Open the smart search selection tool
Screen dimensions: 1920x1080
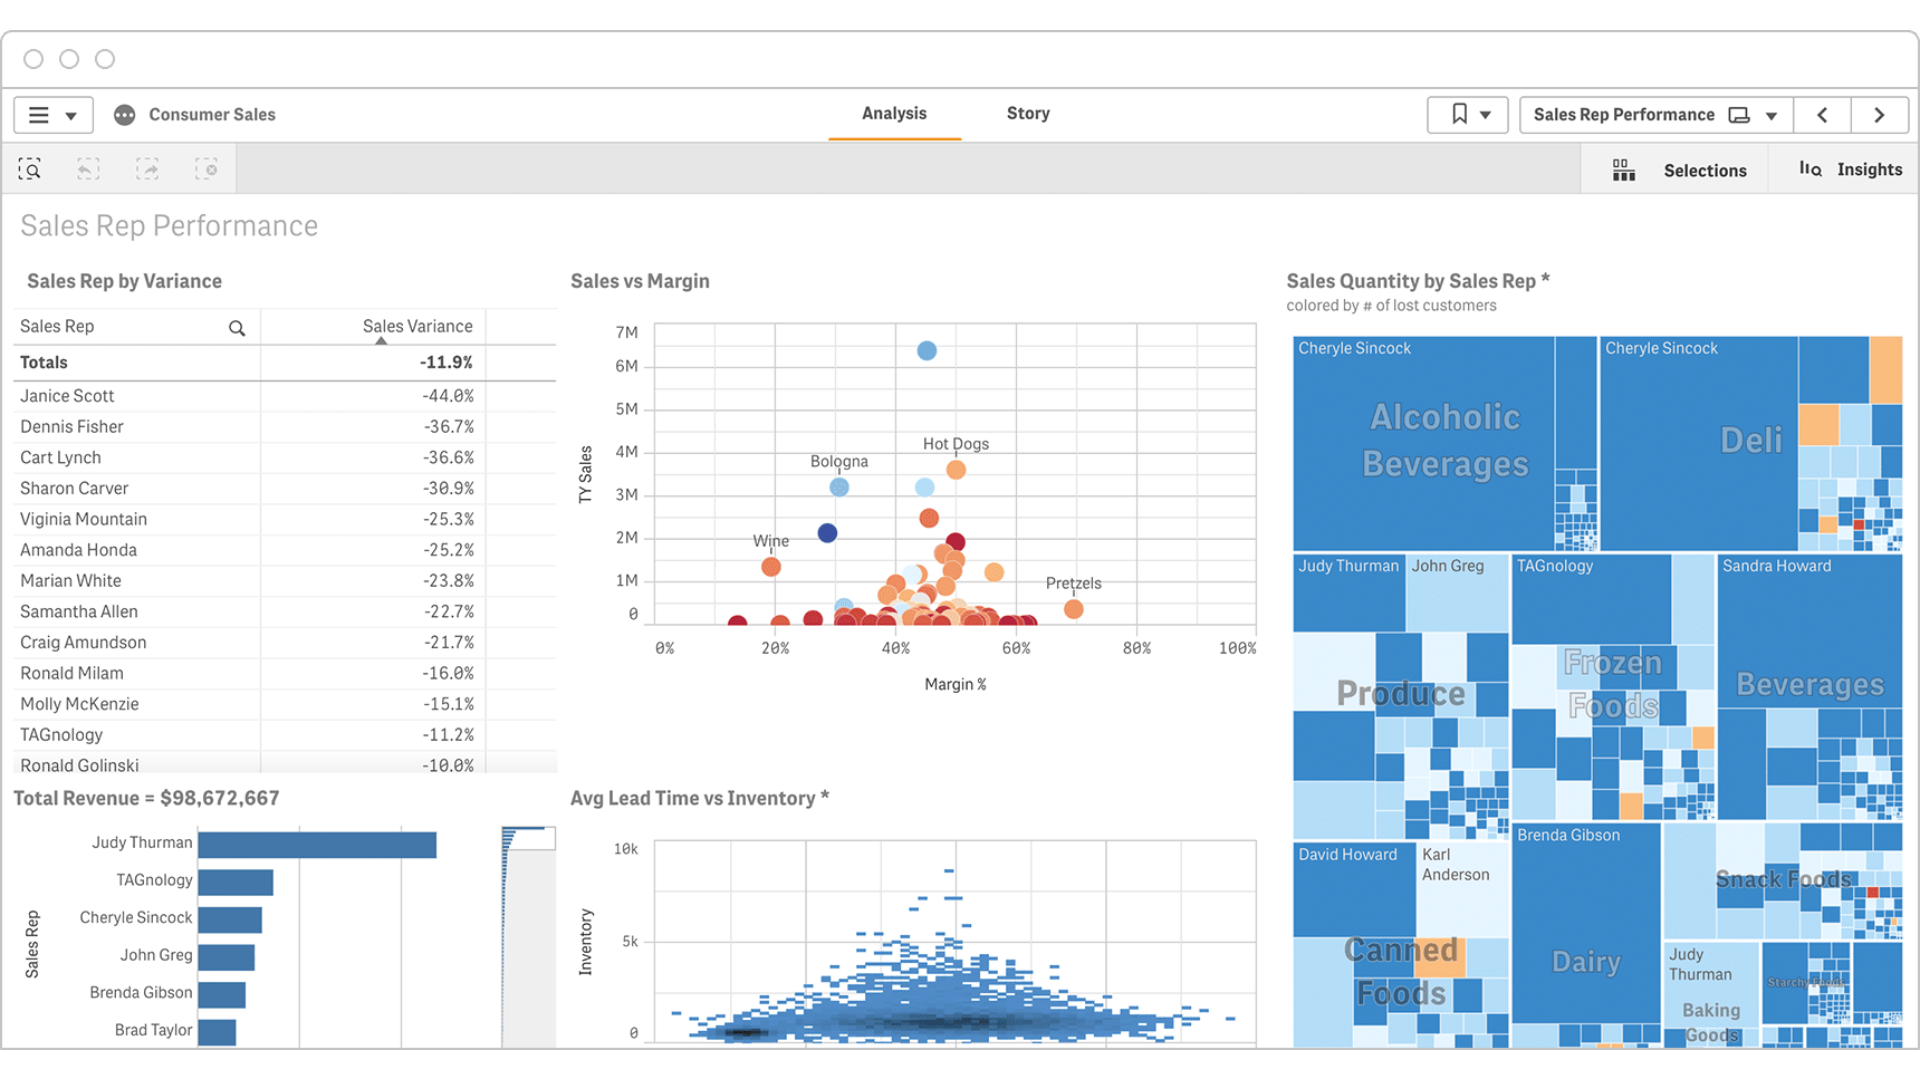click(30, 169)
